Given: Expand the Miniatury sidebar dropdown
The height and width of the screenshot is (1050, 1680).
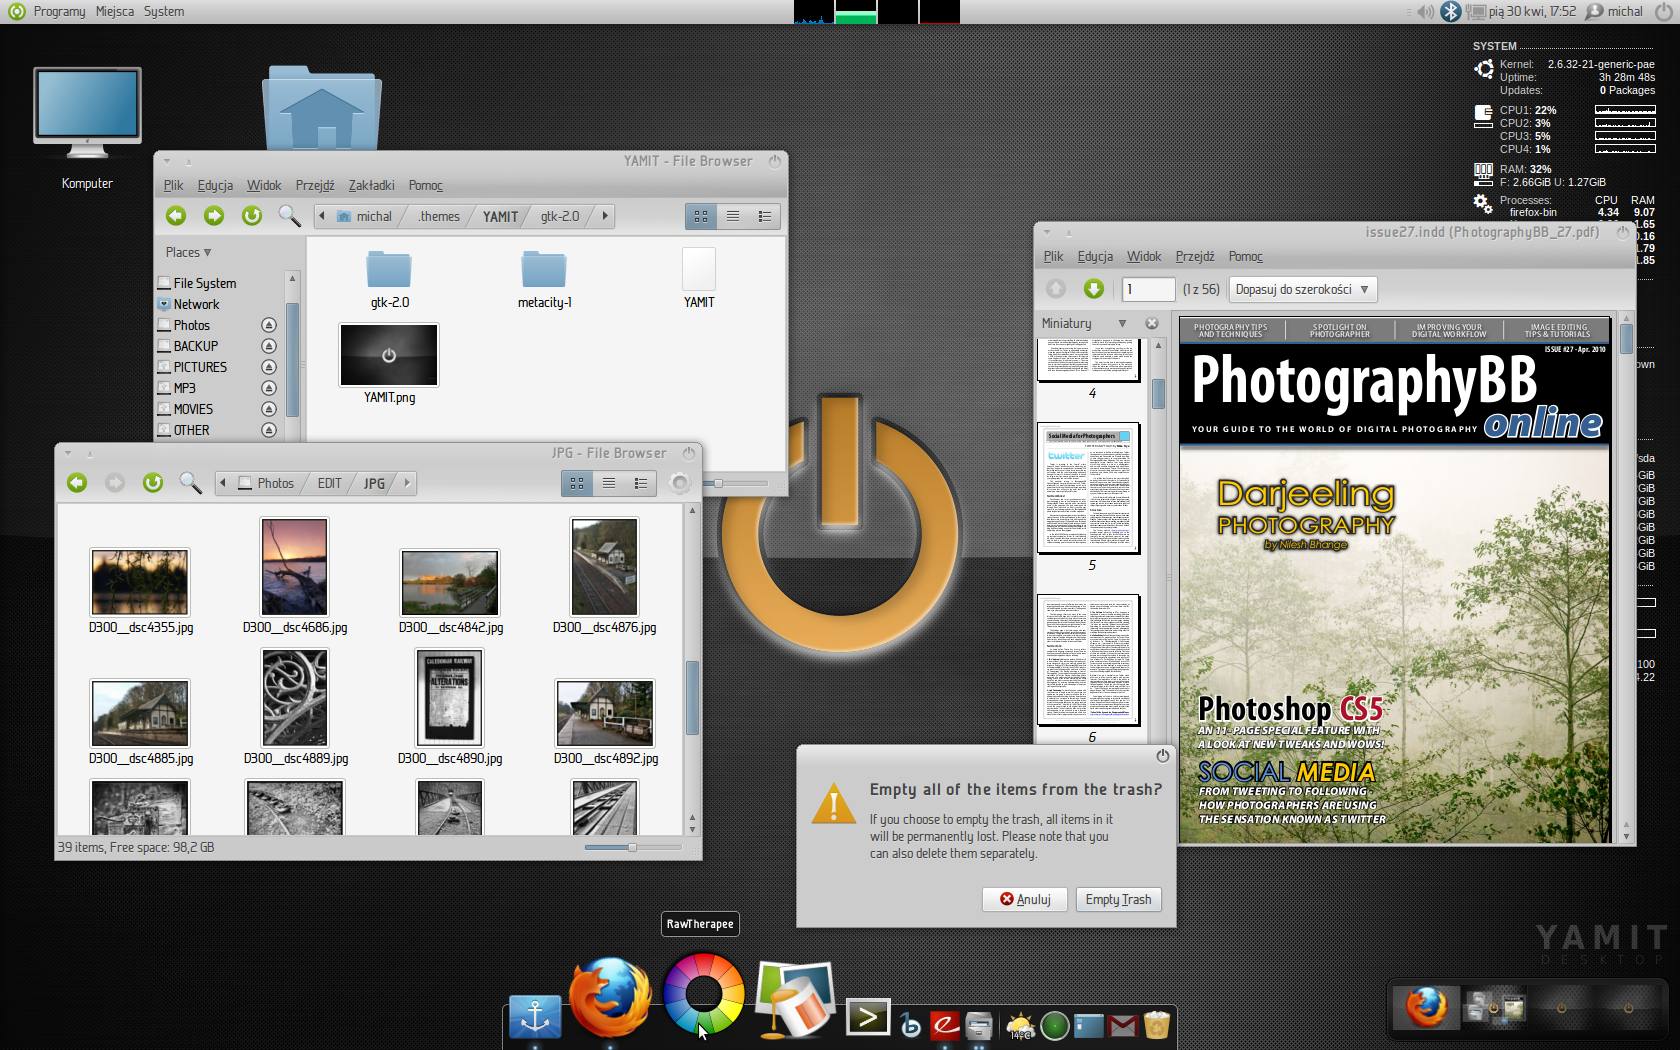Looking at the screenshot, I should click(1122, 323).
